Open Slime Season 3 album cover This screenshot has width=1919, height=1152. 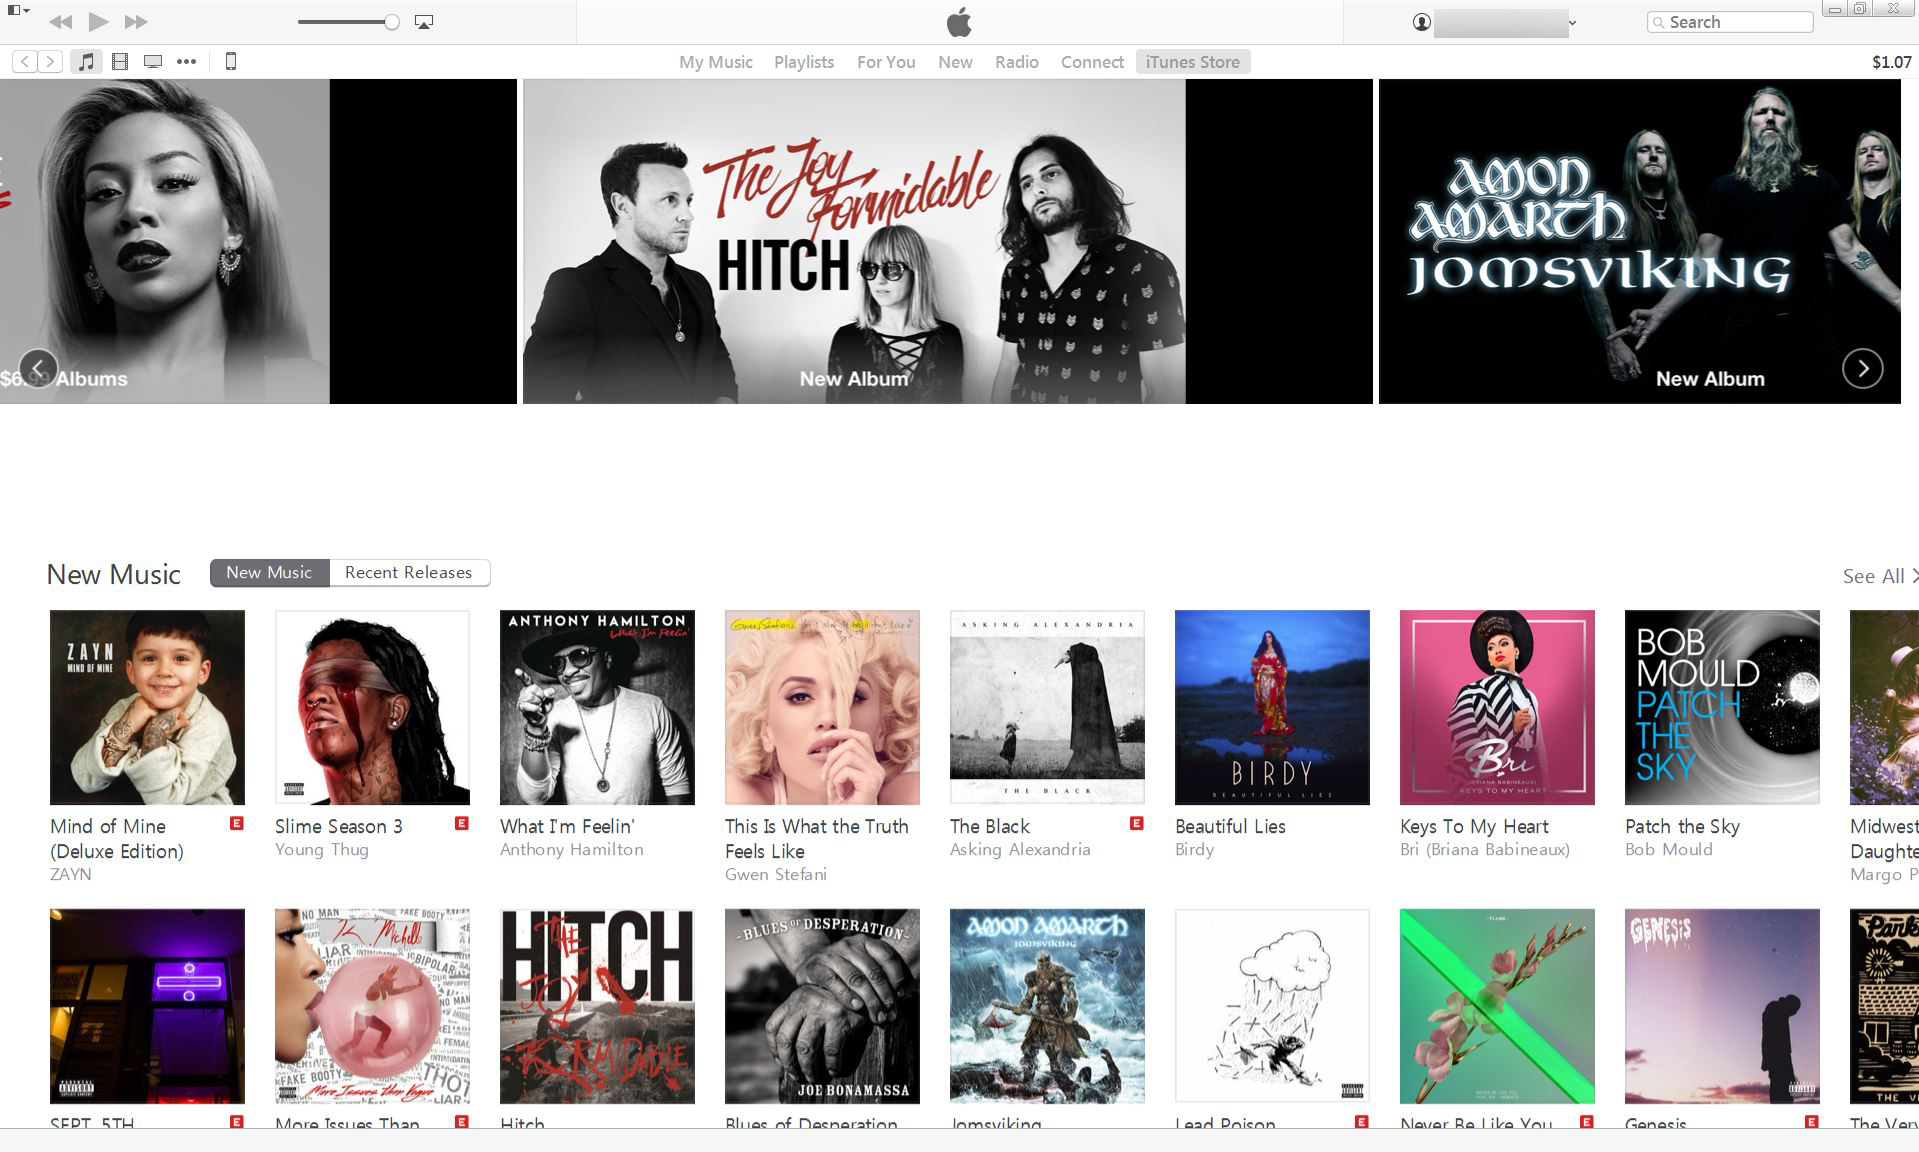(372, 707)
